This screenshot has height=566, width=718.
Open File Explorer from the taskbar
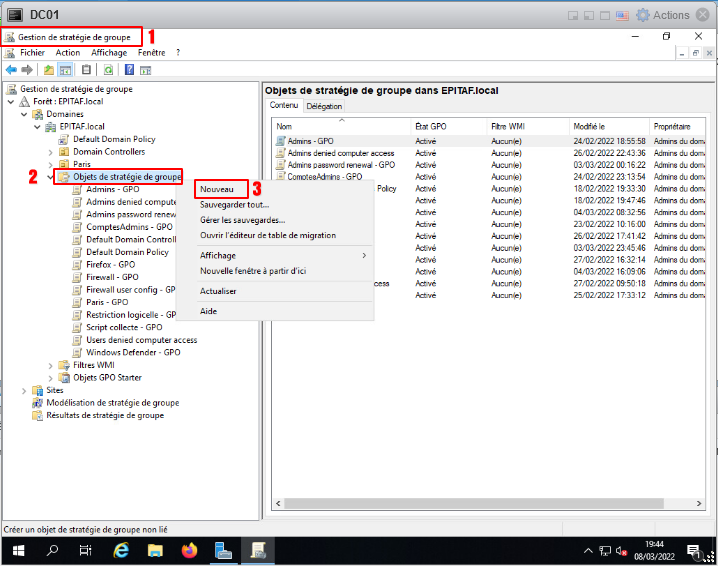click(156, 550)
